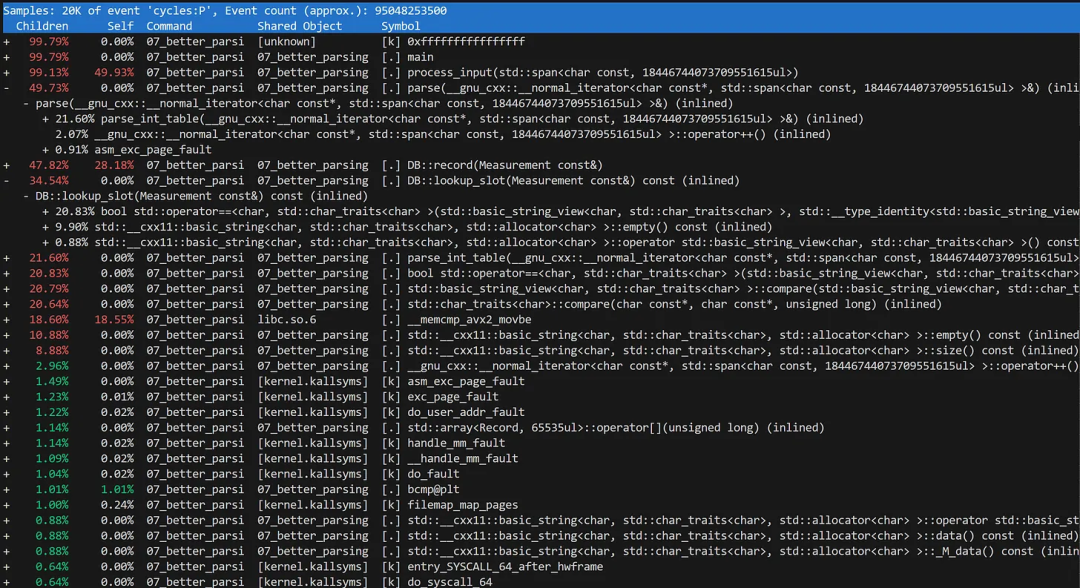Select the 18.55% self value

114,319
